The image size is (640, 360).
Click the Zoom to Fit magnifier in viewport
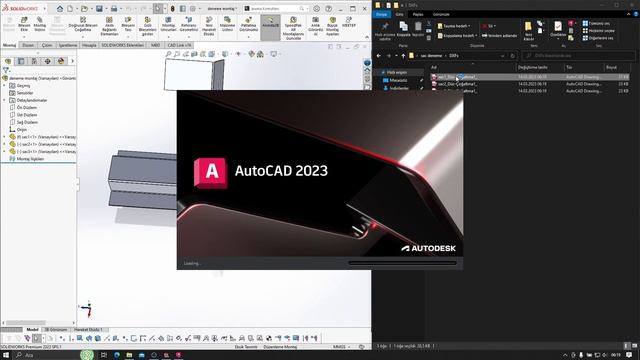click(168, 54)
